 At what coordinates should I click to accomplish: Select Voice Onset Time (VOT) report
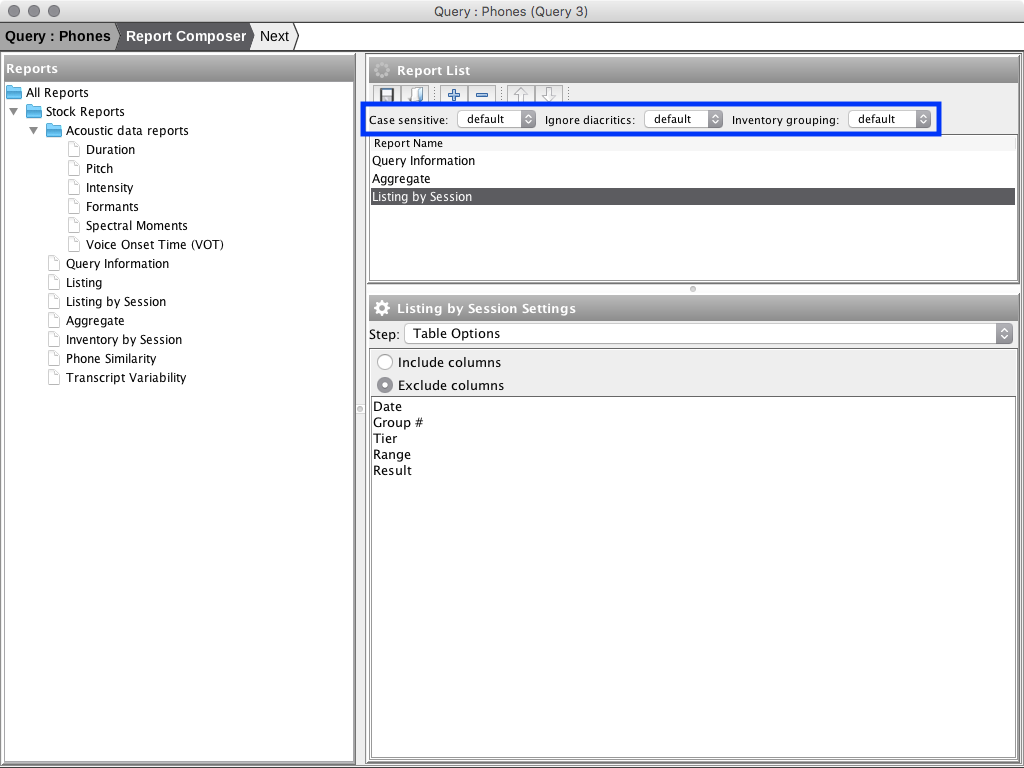pos(154,245)
